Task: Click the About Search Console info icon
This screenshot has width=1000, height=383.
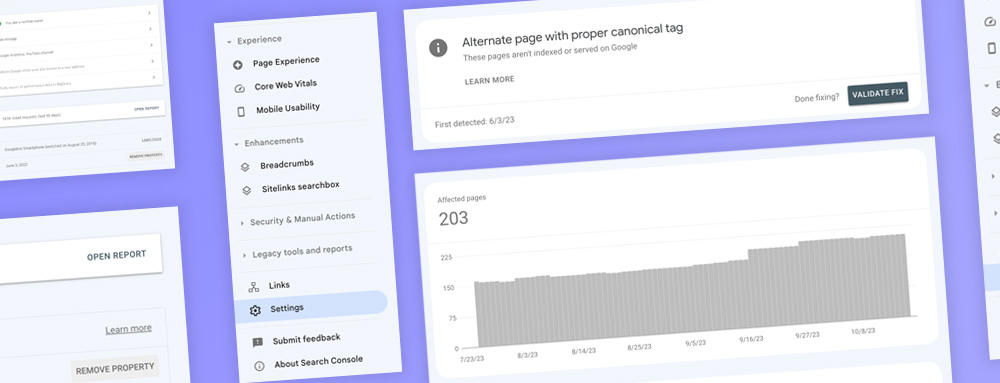Action: (259, 366)
